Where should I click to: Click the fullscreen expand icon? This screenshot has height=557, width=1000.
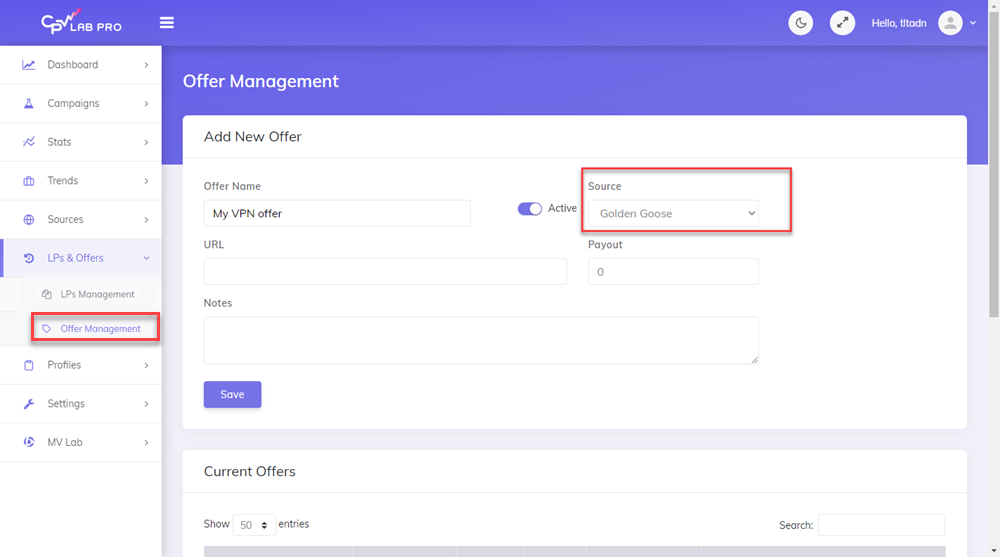coord(843,23)
